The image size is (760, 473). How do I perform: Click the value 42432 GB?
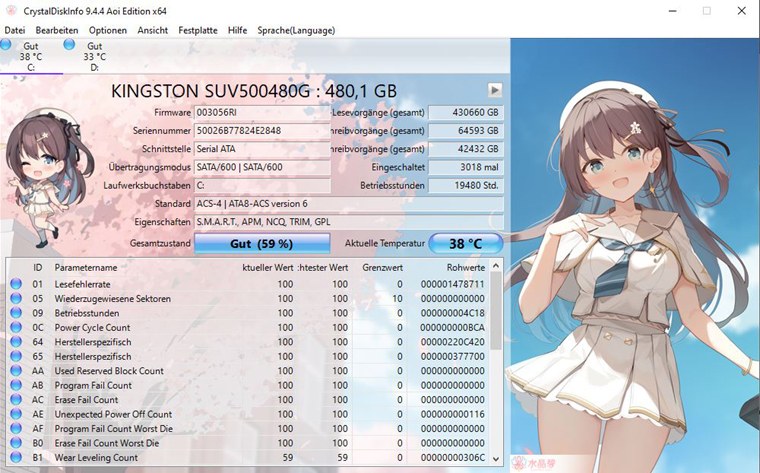point(466,149)
